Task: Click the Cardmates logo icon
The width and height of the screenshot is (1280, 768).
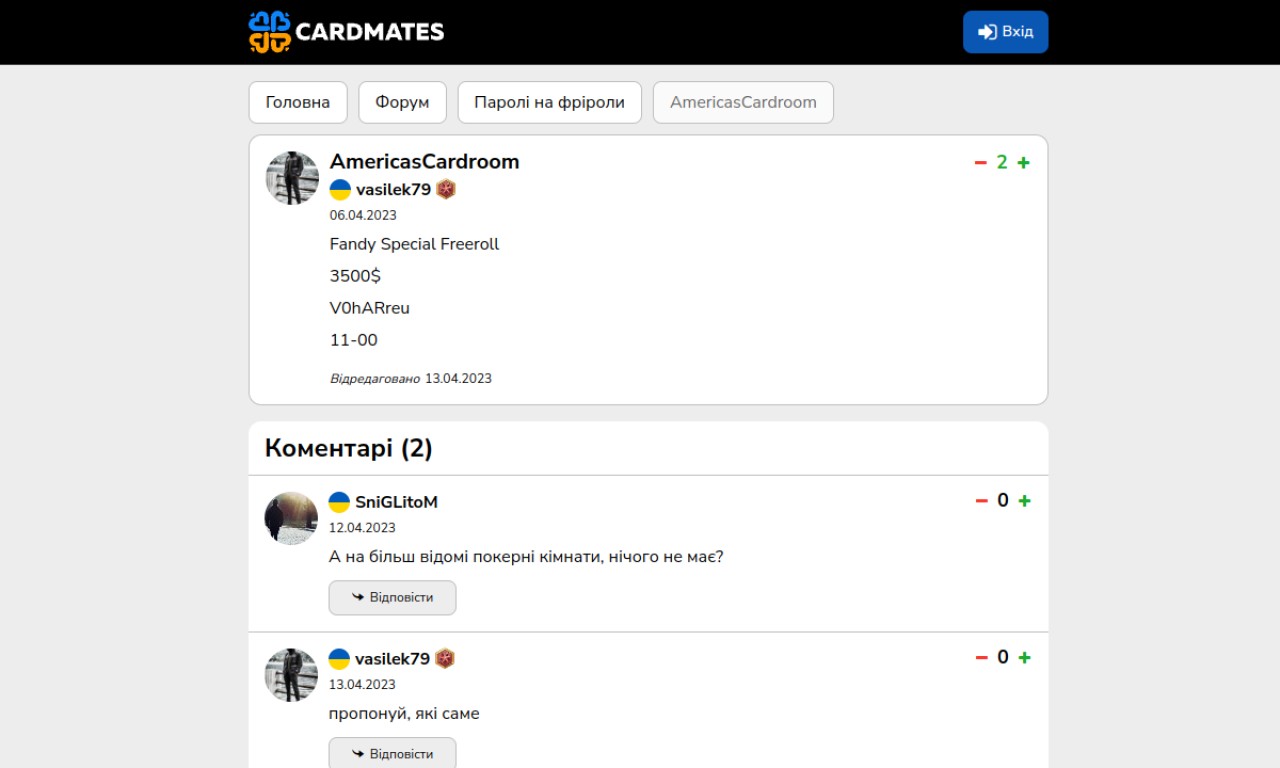Action: pyautogui.click(x=269, y=32)
